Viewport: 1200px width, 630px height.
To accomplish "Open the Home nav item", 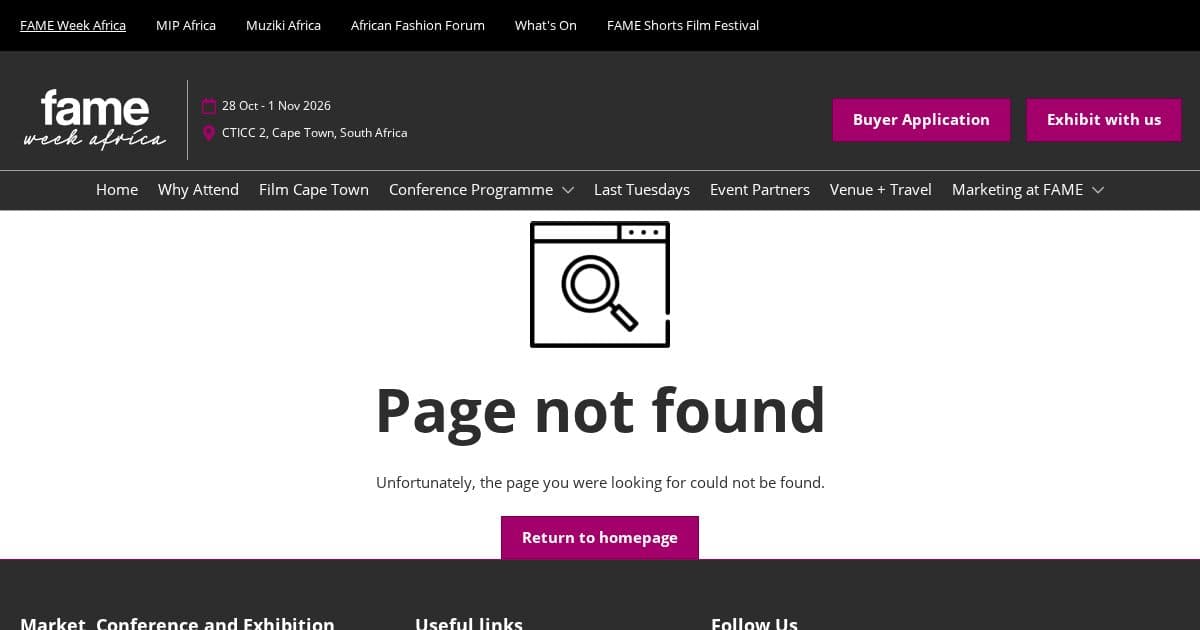I will pyautogui.click(x=117, y=190).
